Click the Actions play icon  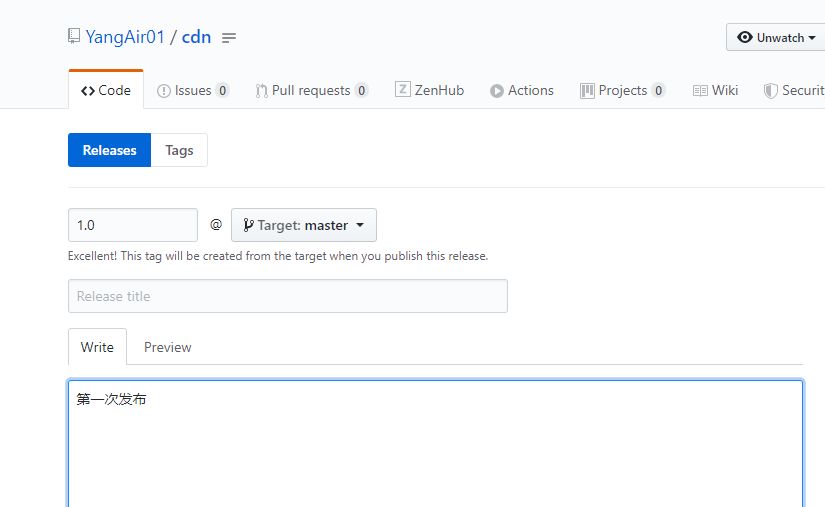(x=497, y=91)
